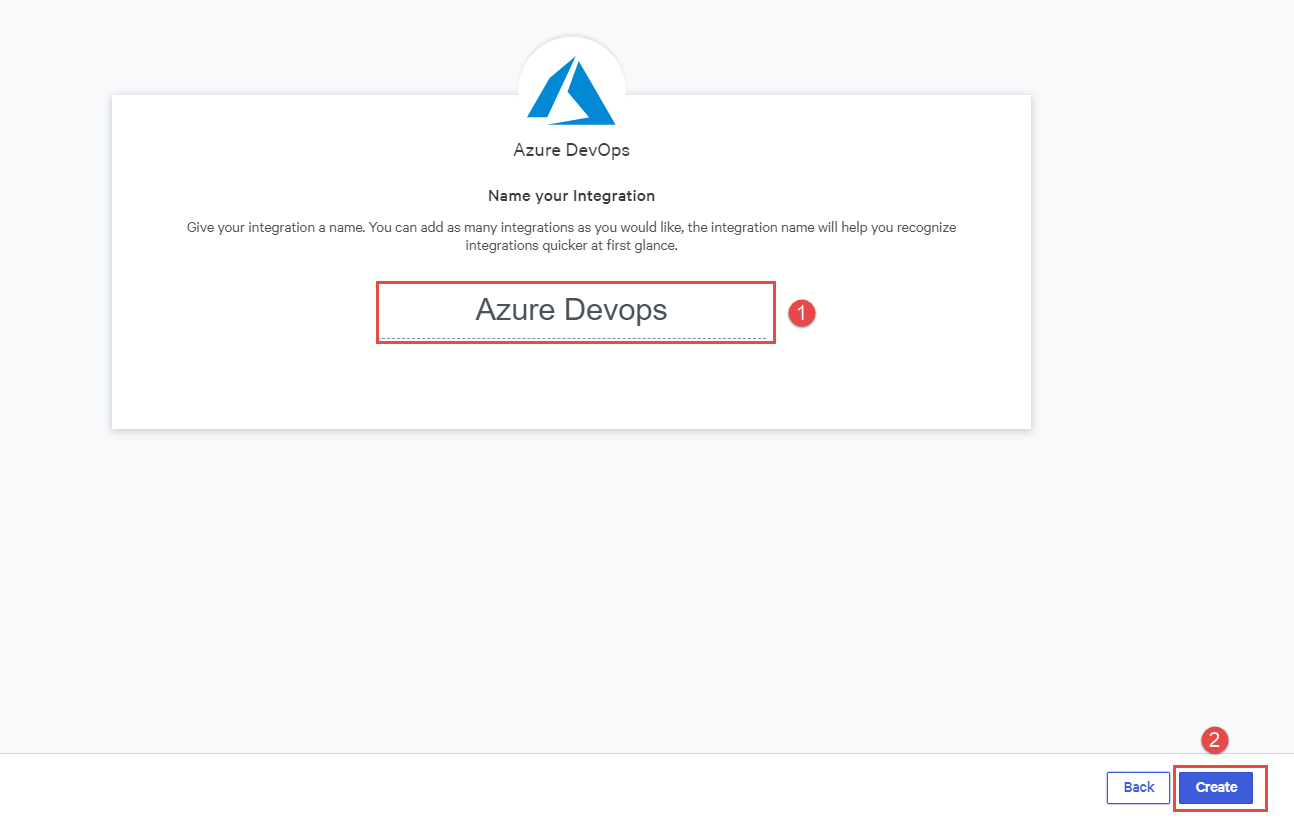This screenshot has height=821, width=1294.
Task: Go back with the Back button
Action: click(1139, 787)
